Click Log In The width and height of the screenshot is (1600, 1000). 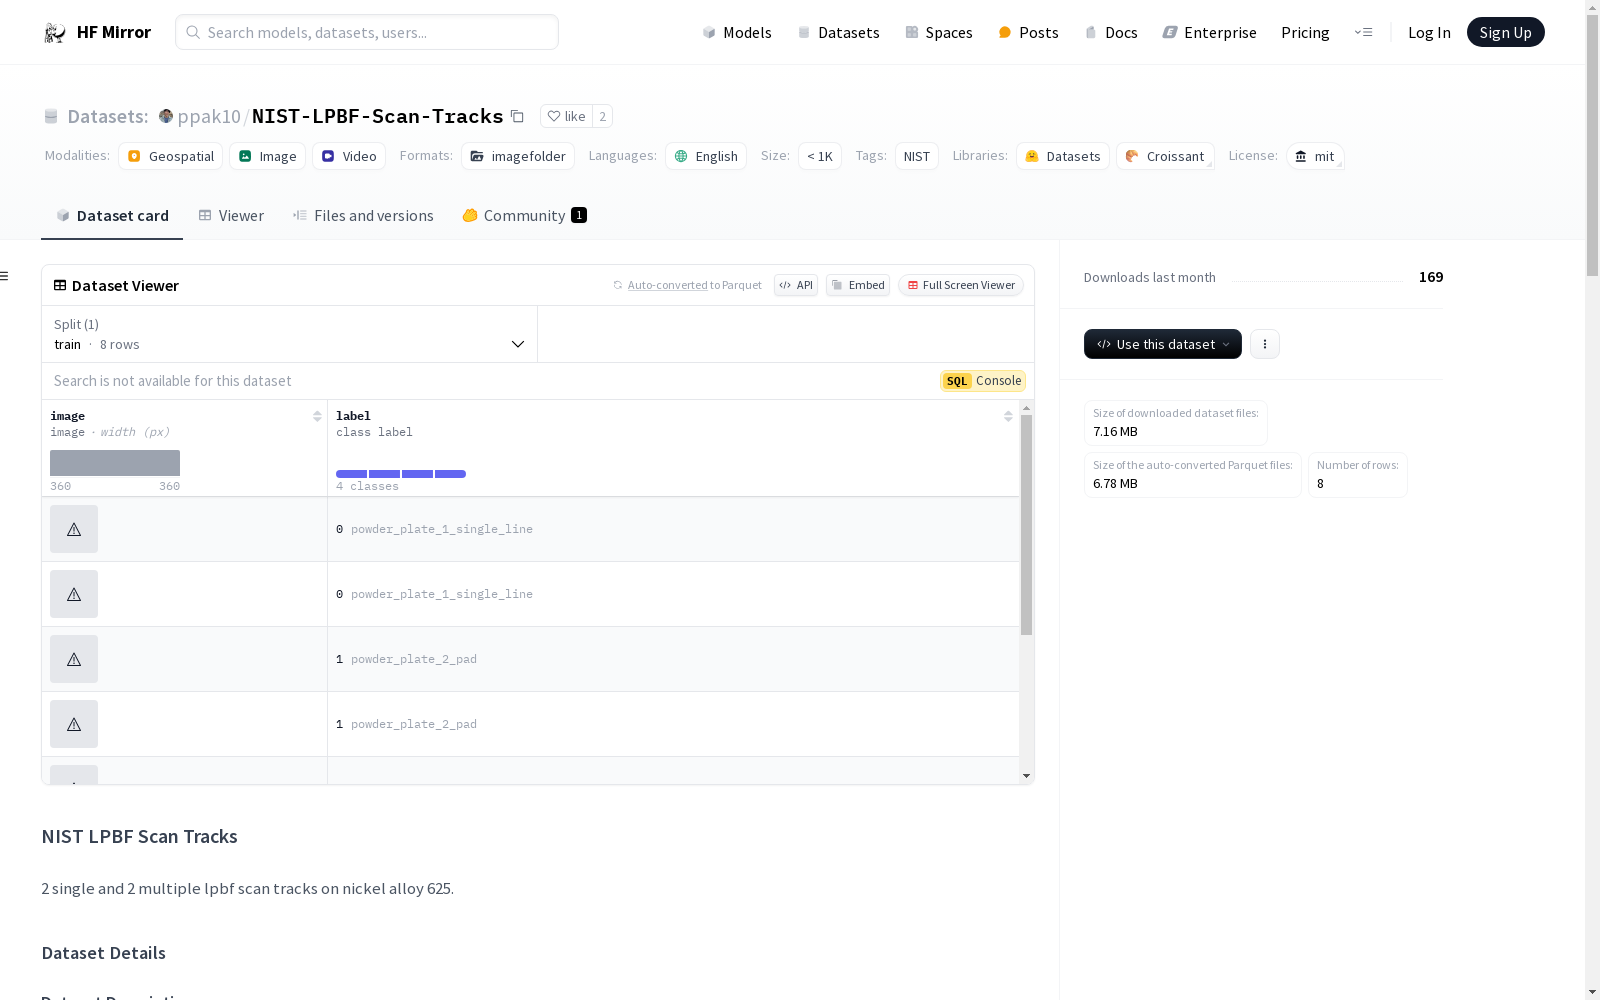pyautogui.click(x=1429, y=32)
